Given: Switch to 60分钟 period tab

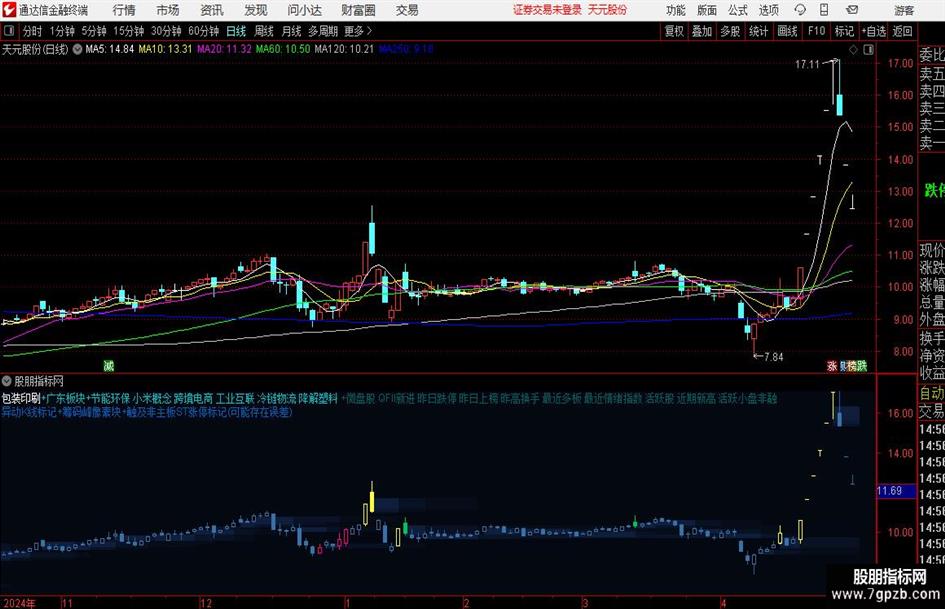Looking at the screenshot, I should (x=204, y=31).
